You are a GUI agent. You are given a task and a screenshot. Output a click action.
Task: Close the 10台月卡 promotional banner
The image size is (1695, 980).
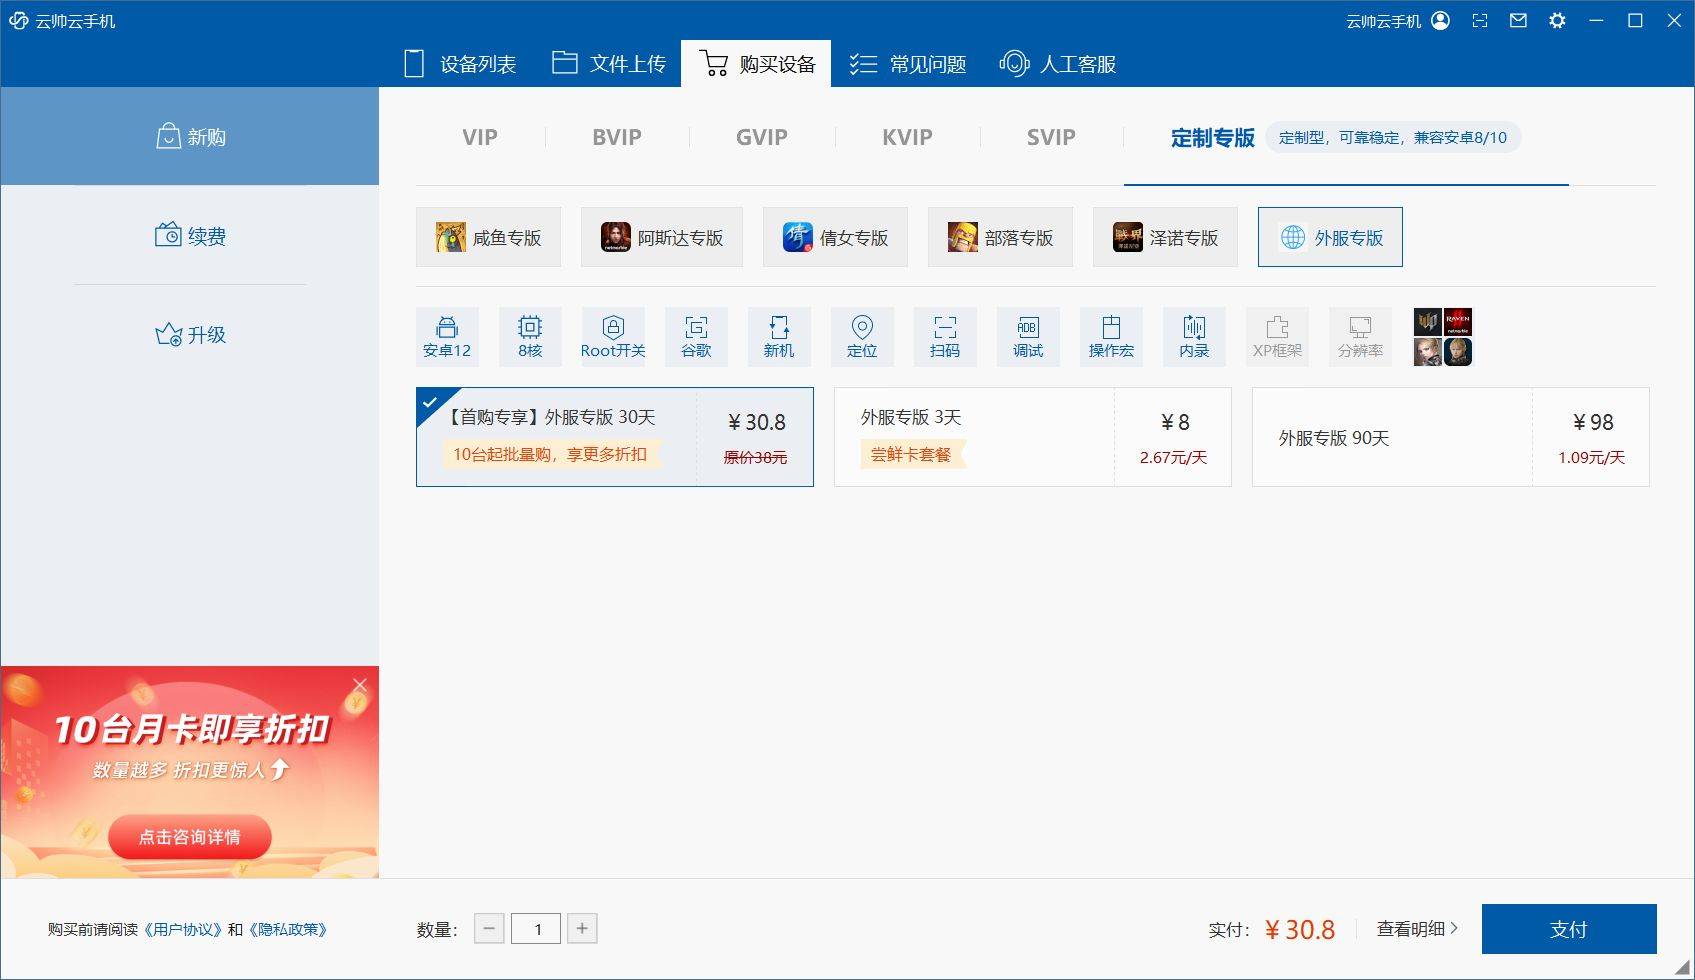360,685
